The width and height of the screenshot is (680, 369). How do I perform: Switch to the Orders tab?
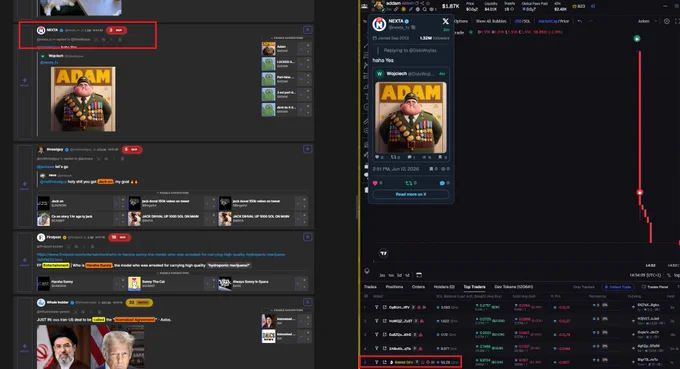pyautogui.click(x=418, y=287)
